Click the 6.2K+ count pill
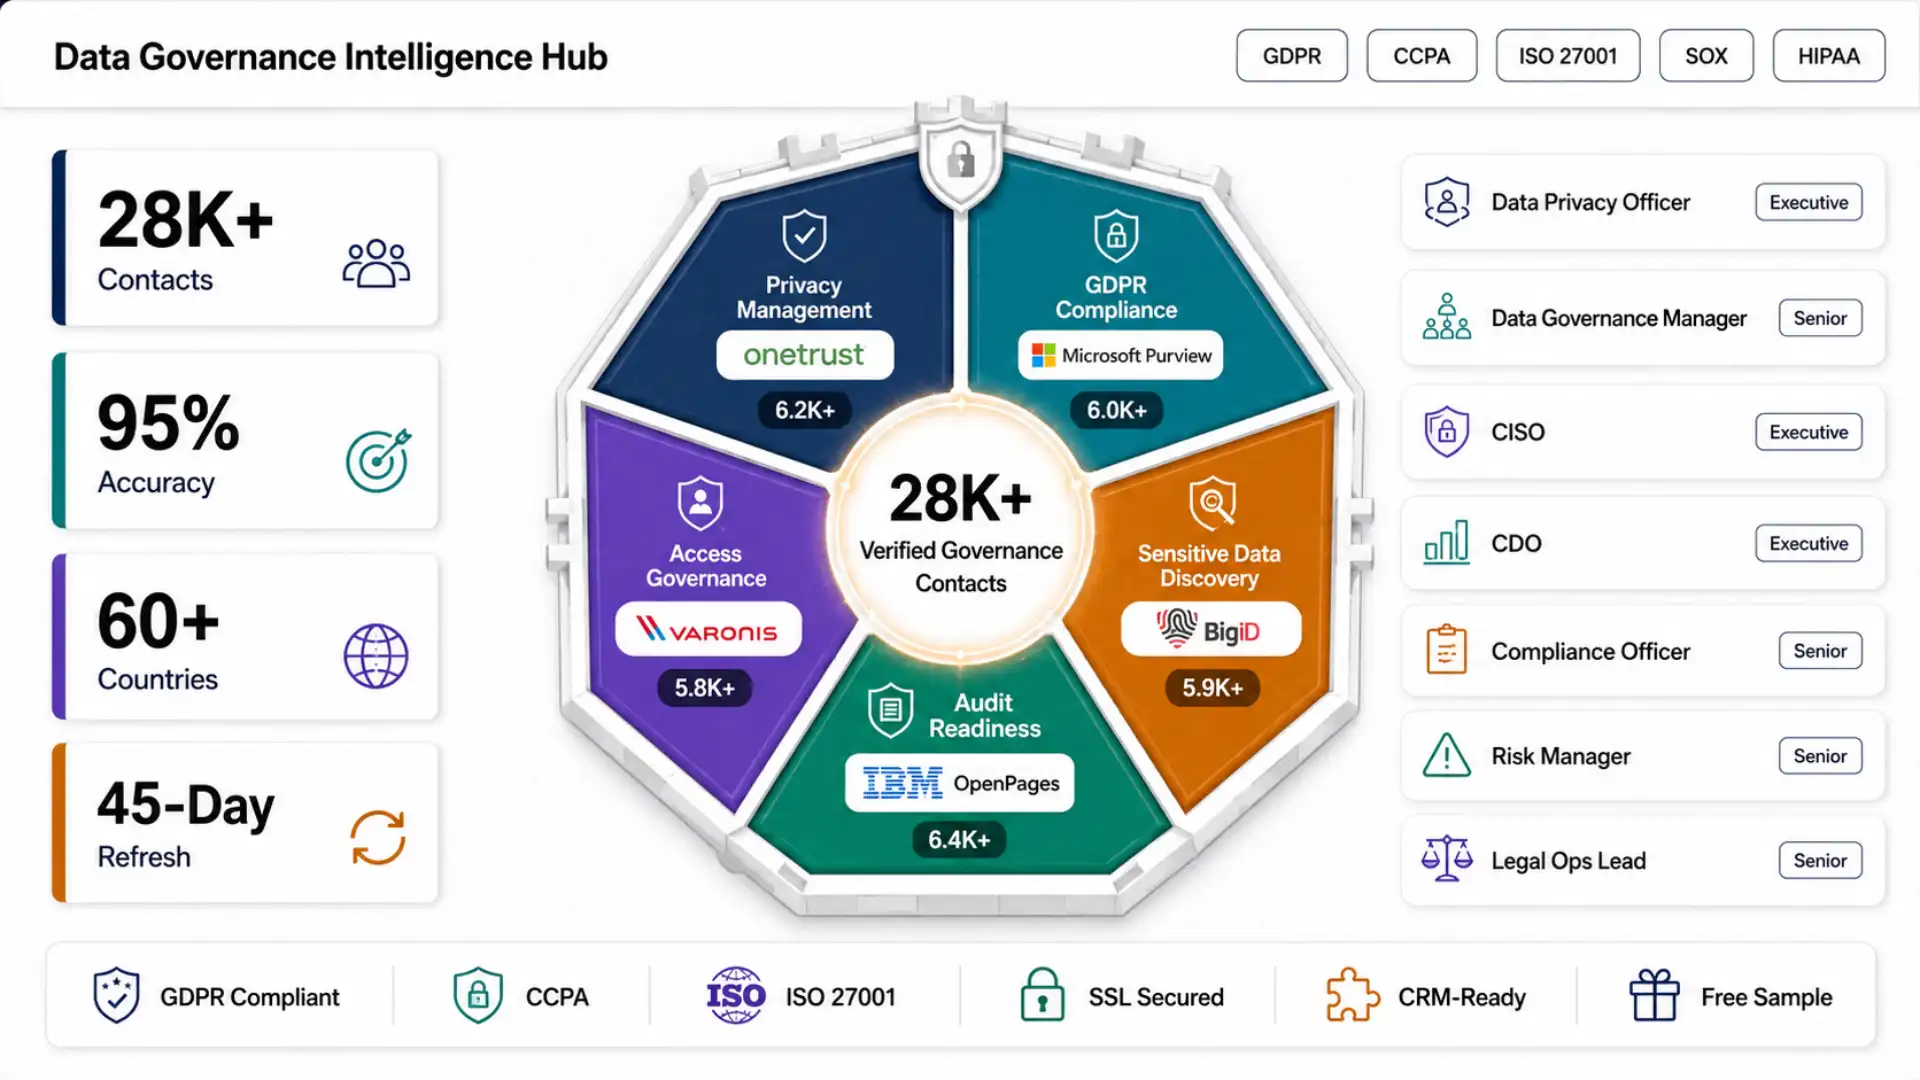The image size is (1920, 1080). [x=804, y=410]
